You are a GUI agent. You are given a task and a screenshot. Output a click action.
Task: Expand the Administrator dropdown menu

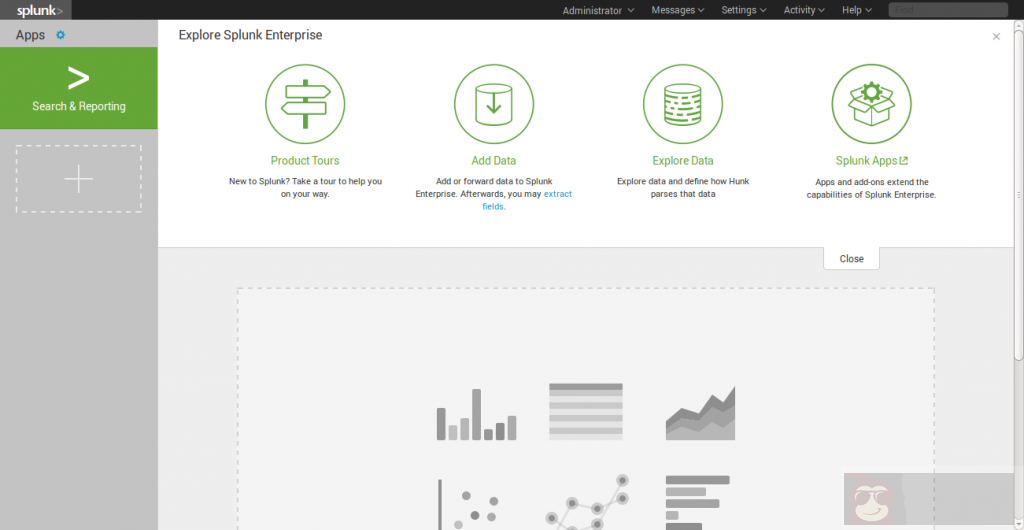pyautogui.click(x=598, y=10)
